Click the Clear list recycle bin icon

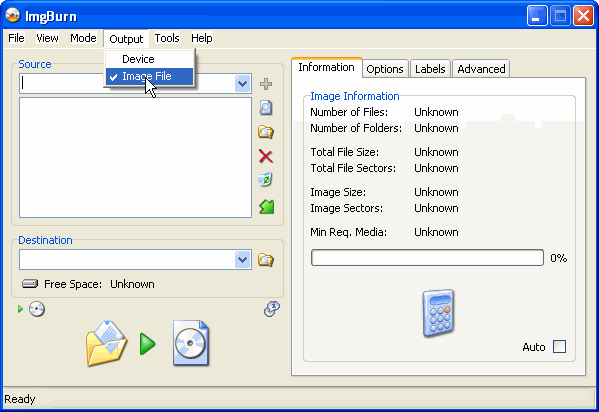point(266,180)
